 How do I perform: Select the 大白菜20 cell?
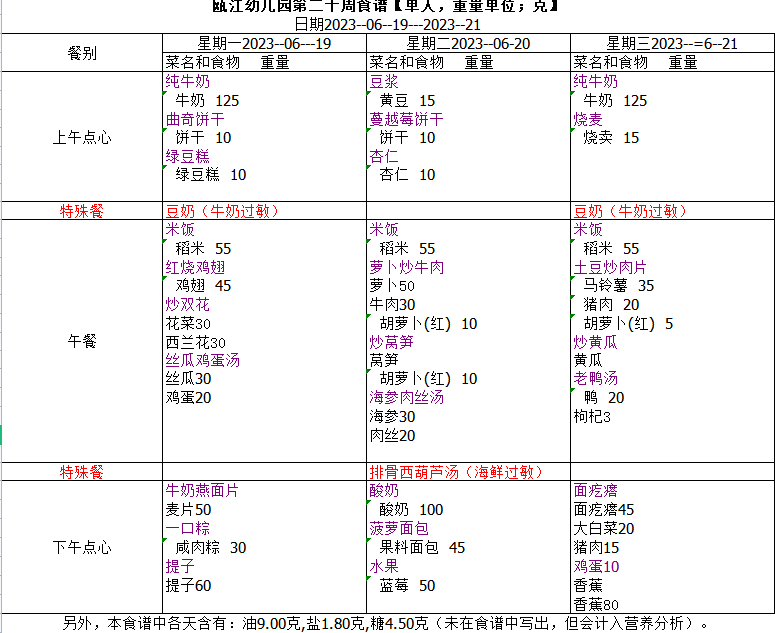(603, 528)
